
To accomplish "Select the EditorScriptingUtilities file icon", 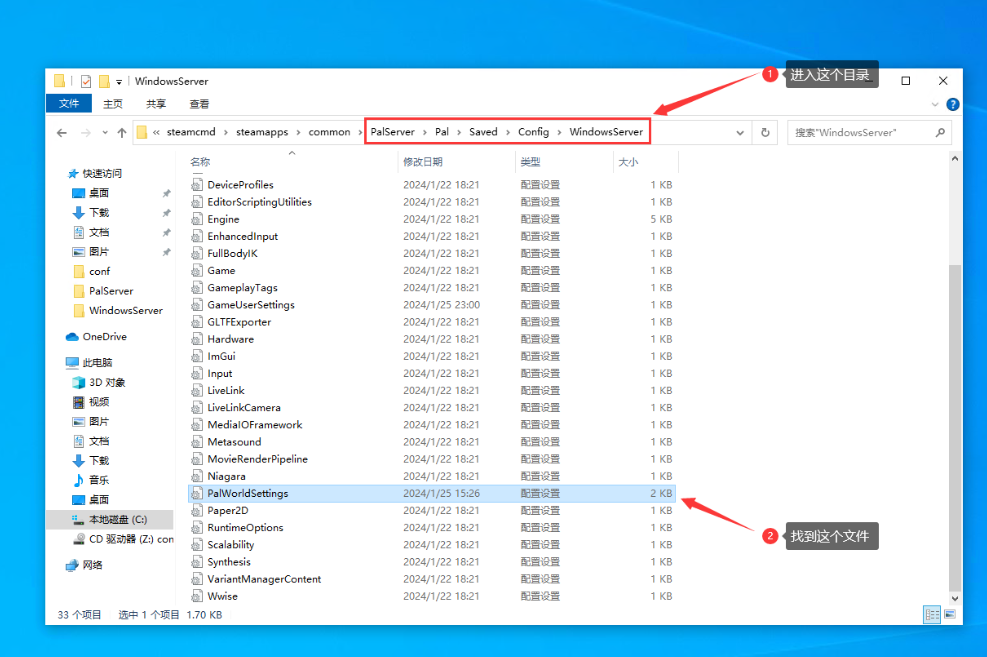I will 197,201.
